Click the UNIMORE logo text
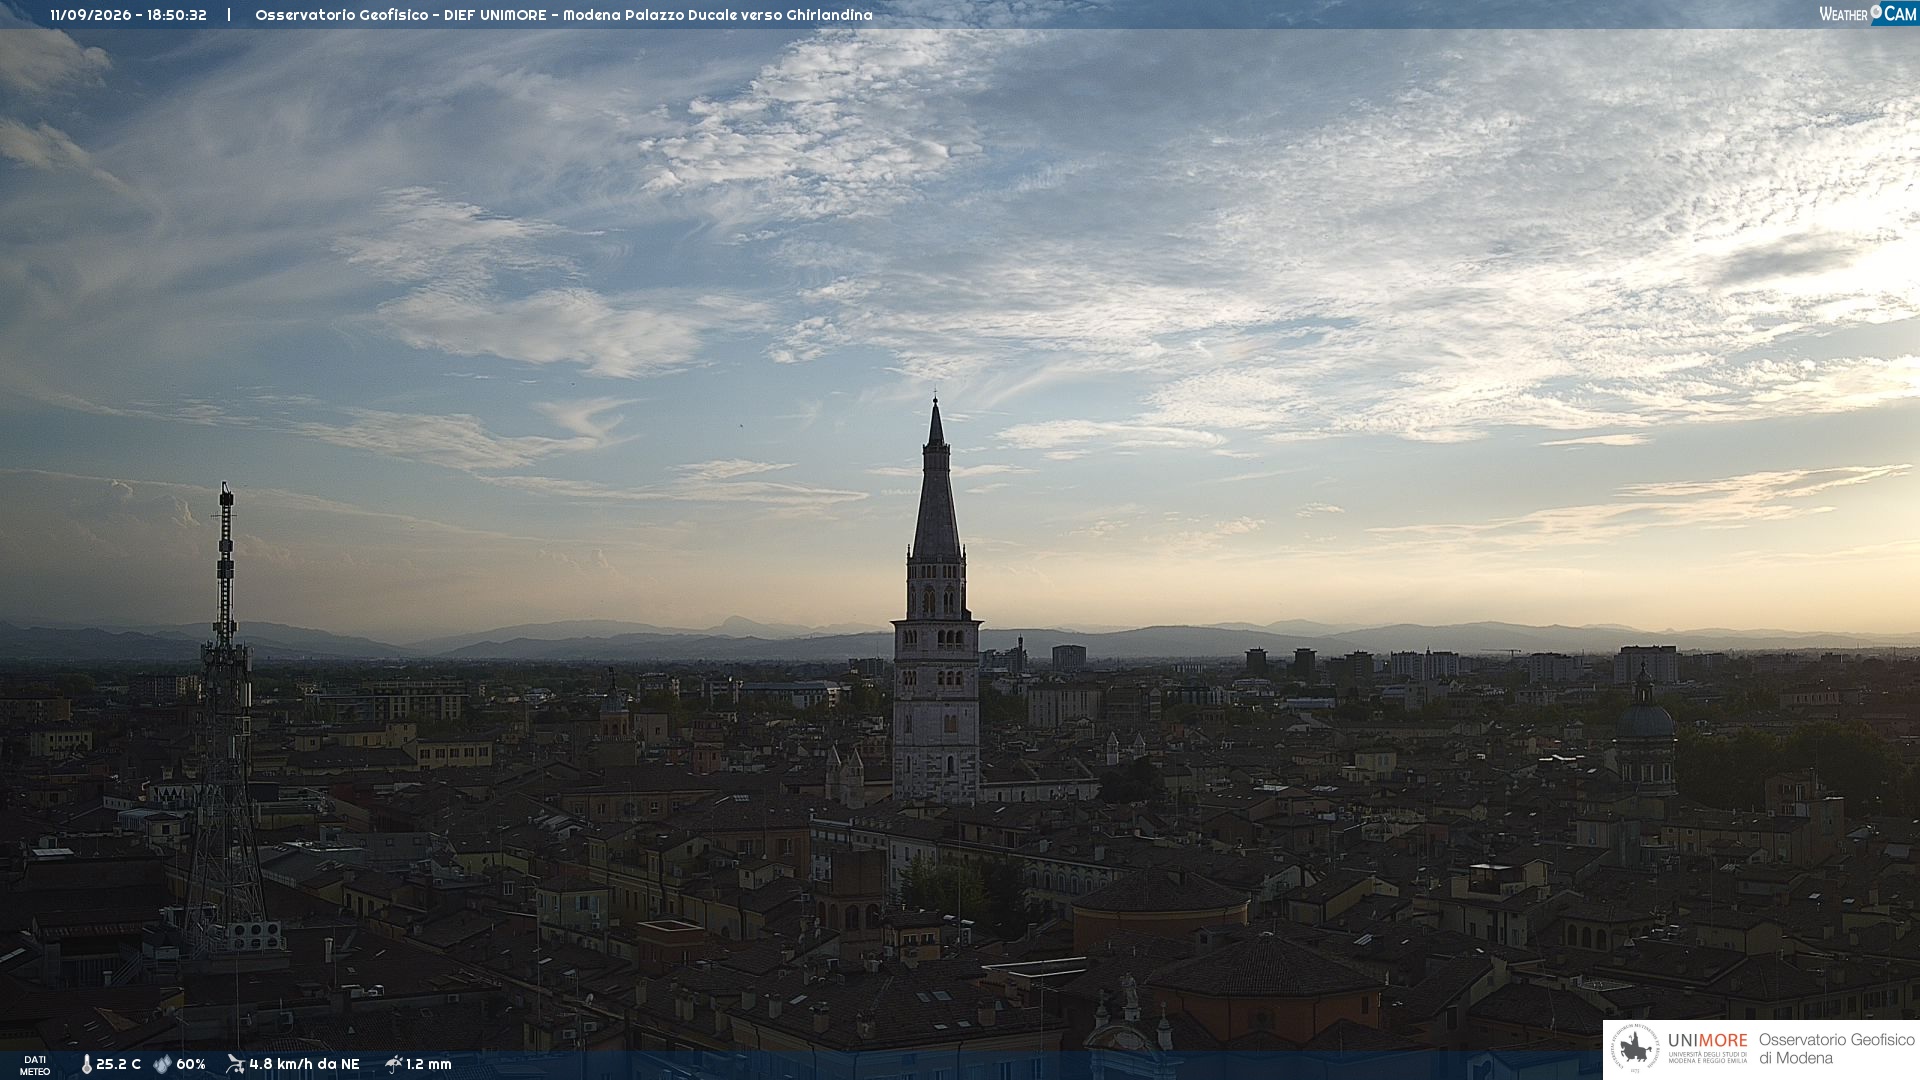This screenshot has height=1080, width=1920. click(x=1708, y=1040)
